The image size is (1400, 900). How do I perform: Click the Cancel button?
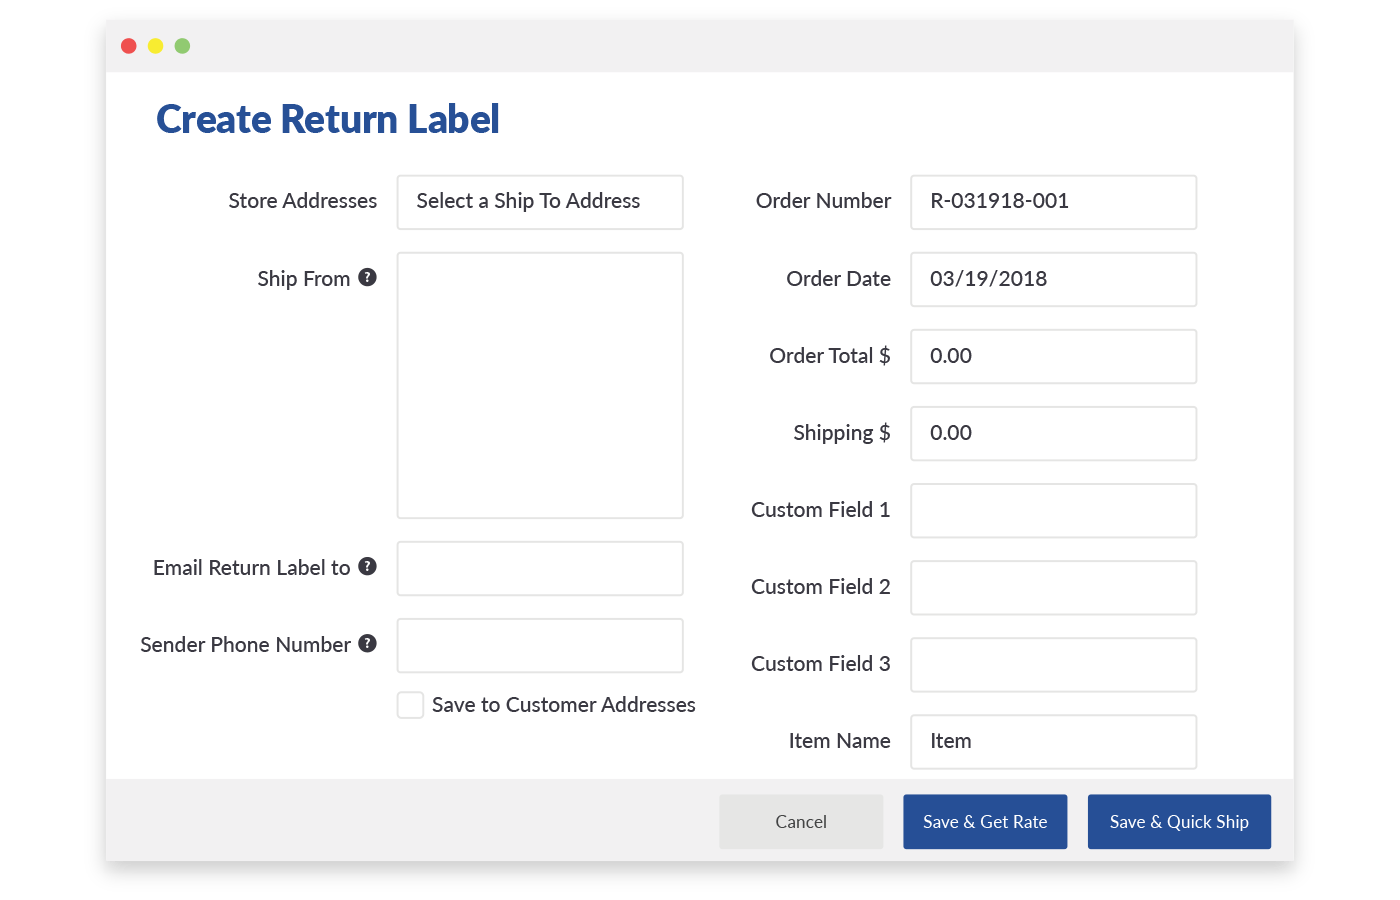pyautogui.click(x=801, y=822)
